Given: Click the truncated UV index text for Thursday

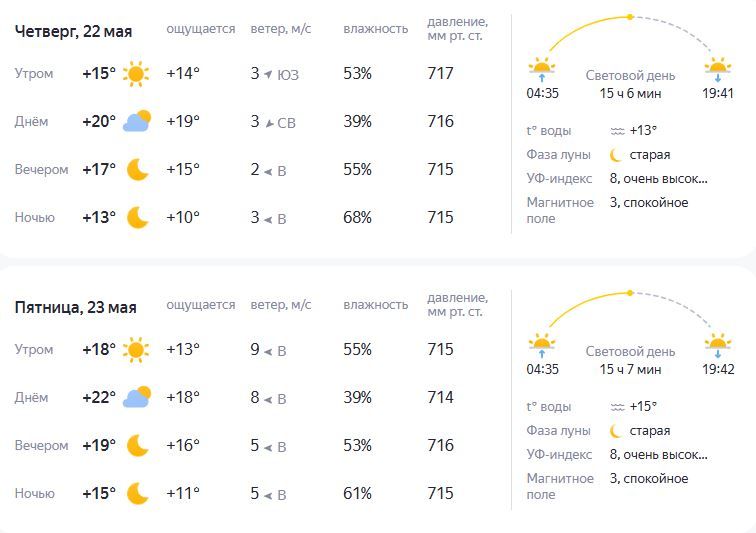Looking at the screenshot, I should tap(659, 179).
